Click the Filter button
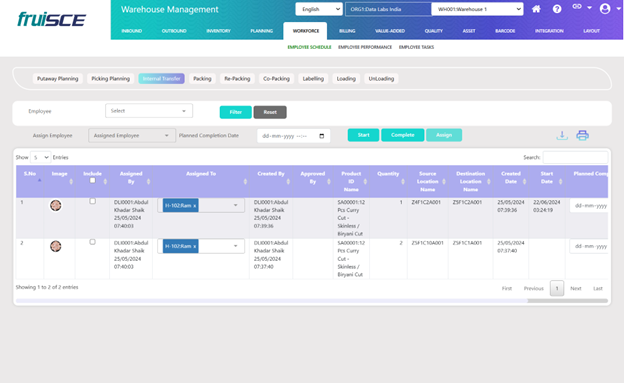Viewport: 624px width, 383px height. coord(236,112)
